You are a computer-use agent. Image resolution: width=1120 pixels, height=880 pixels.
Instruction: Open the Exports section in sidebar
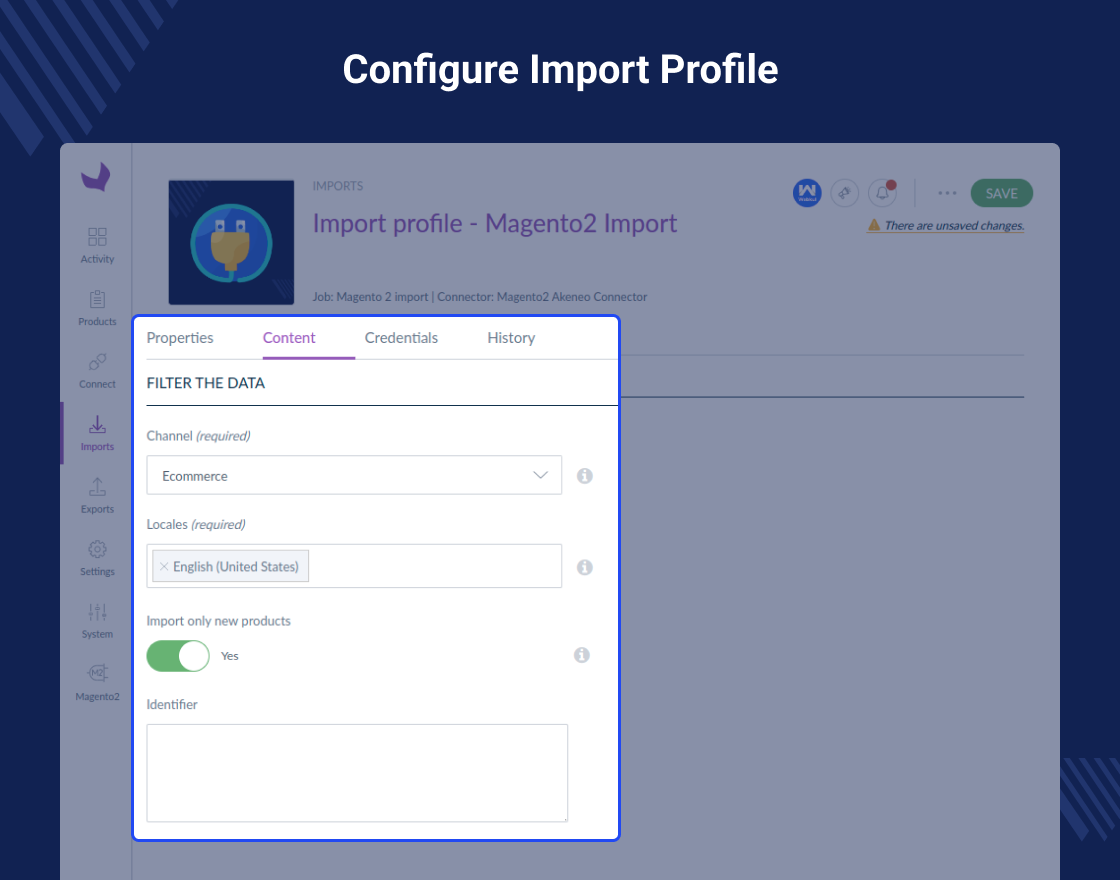97,496
